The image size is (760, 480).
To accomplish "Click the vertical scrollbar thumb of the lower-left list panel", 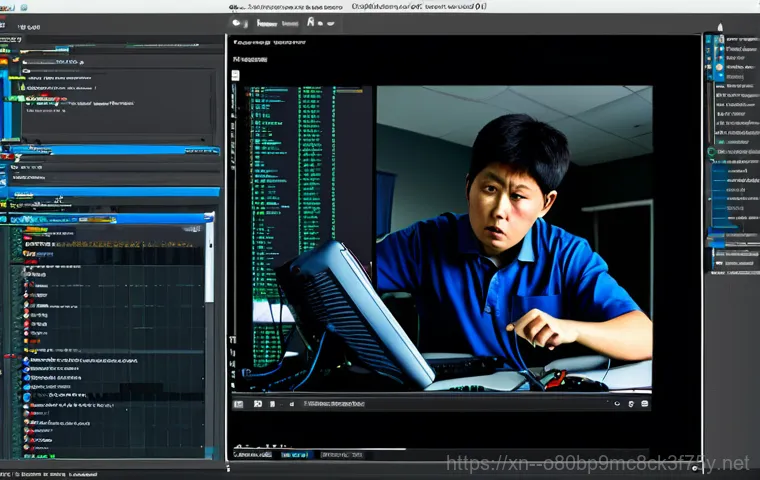I will (x=209, y=262).
